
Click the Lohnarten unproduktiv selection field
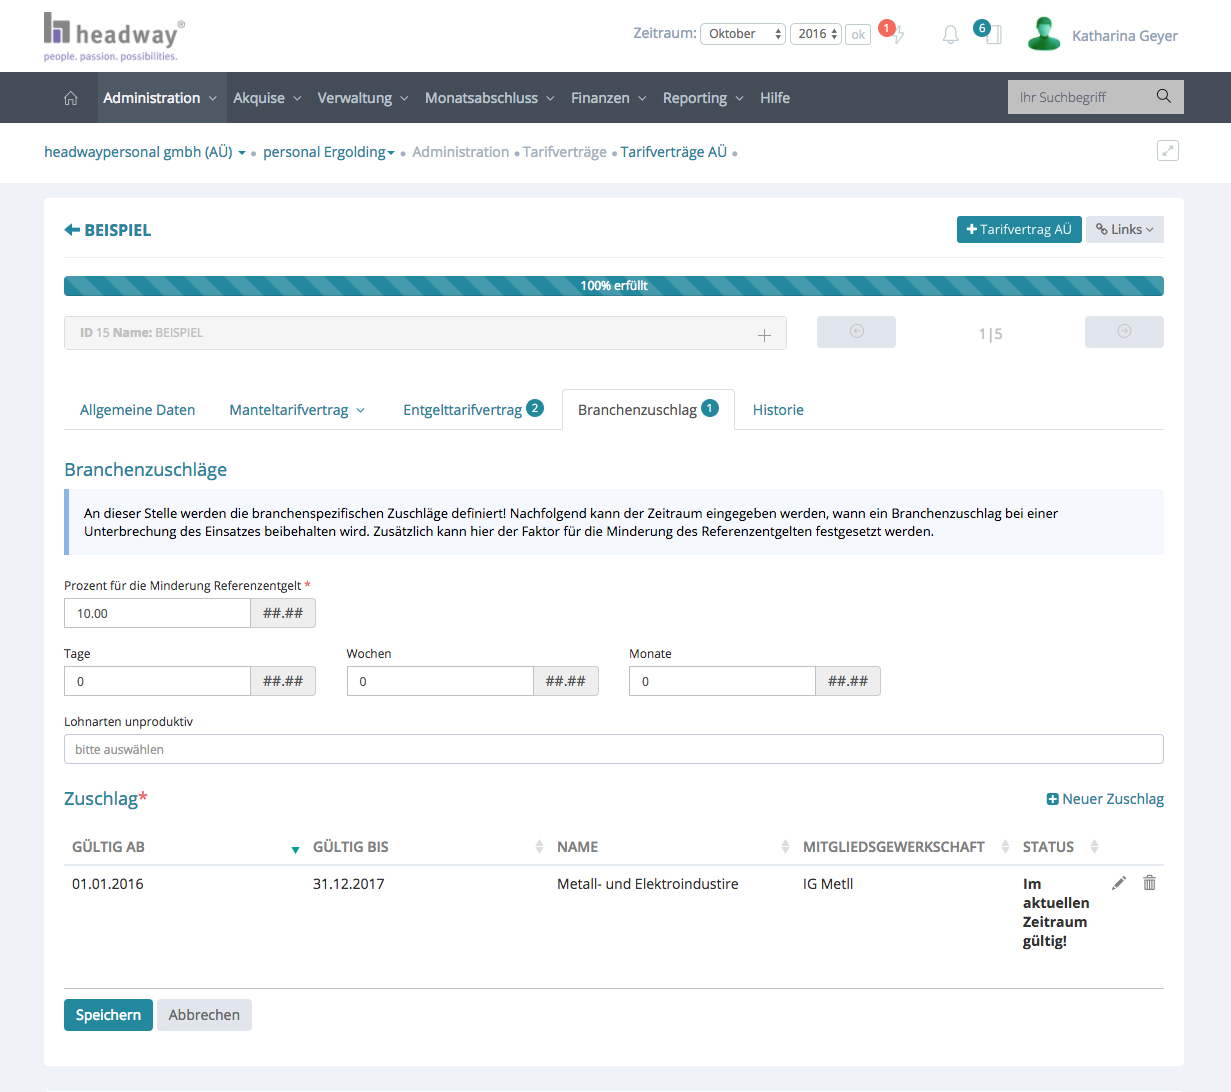pos(613,749)
